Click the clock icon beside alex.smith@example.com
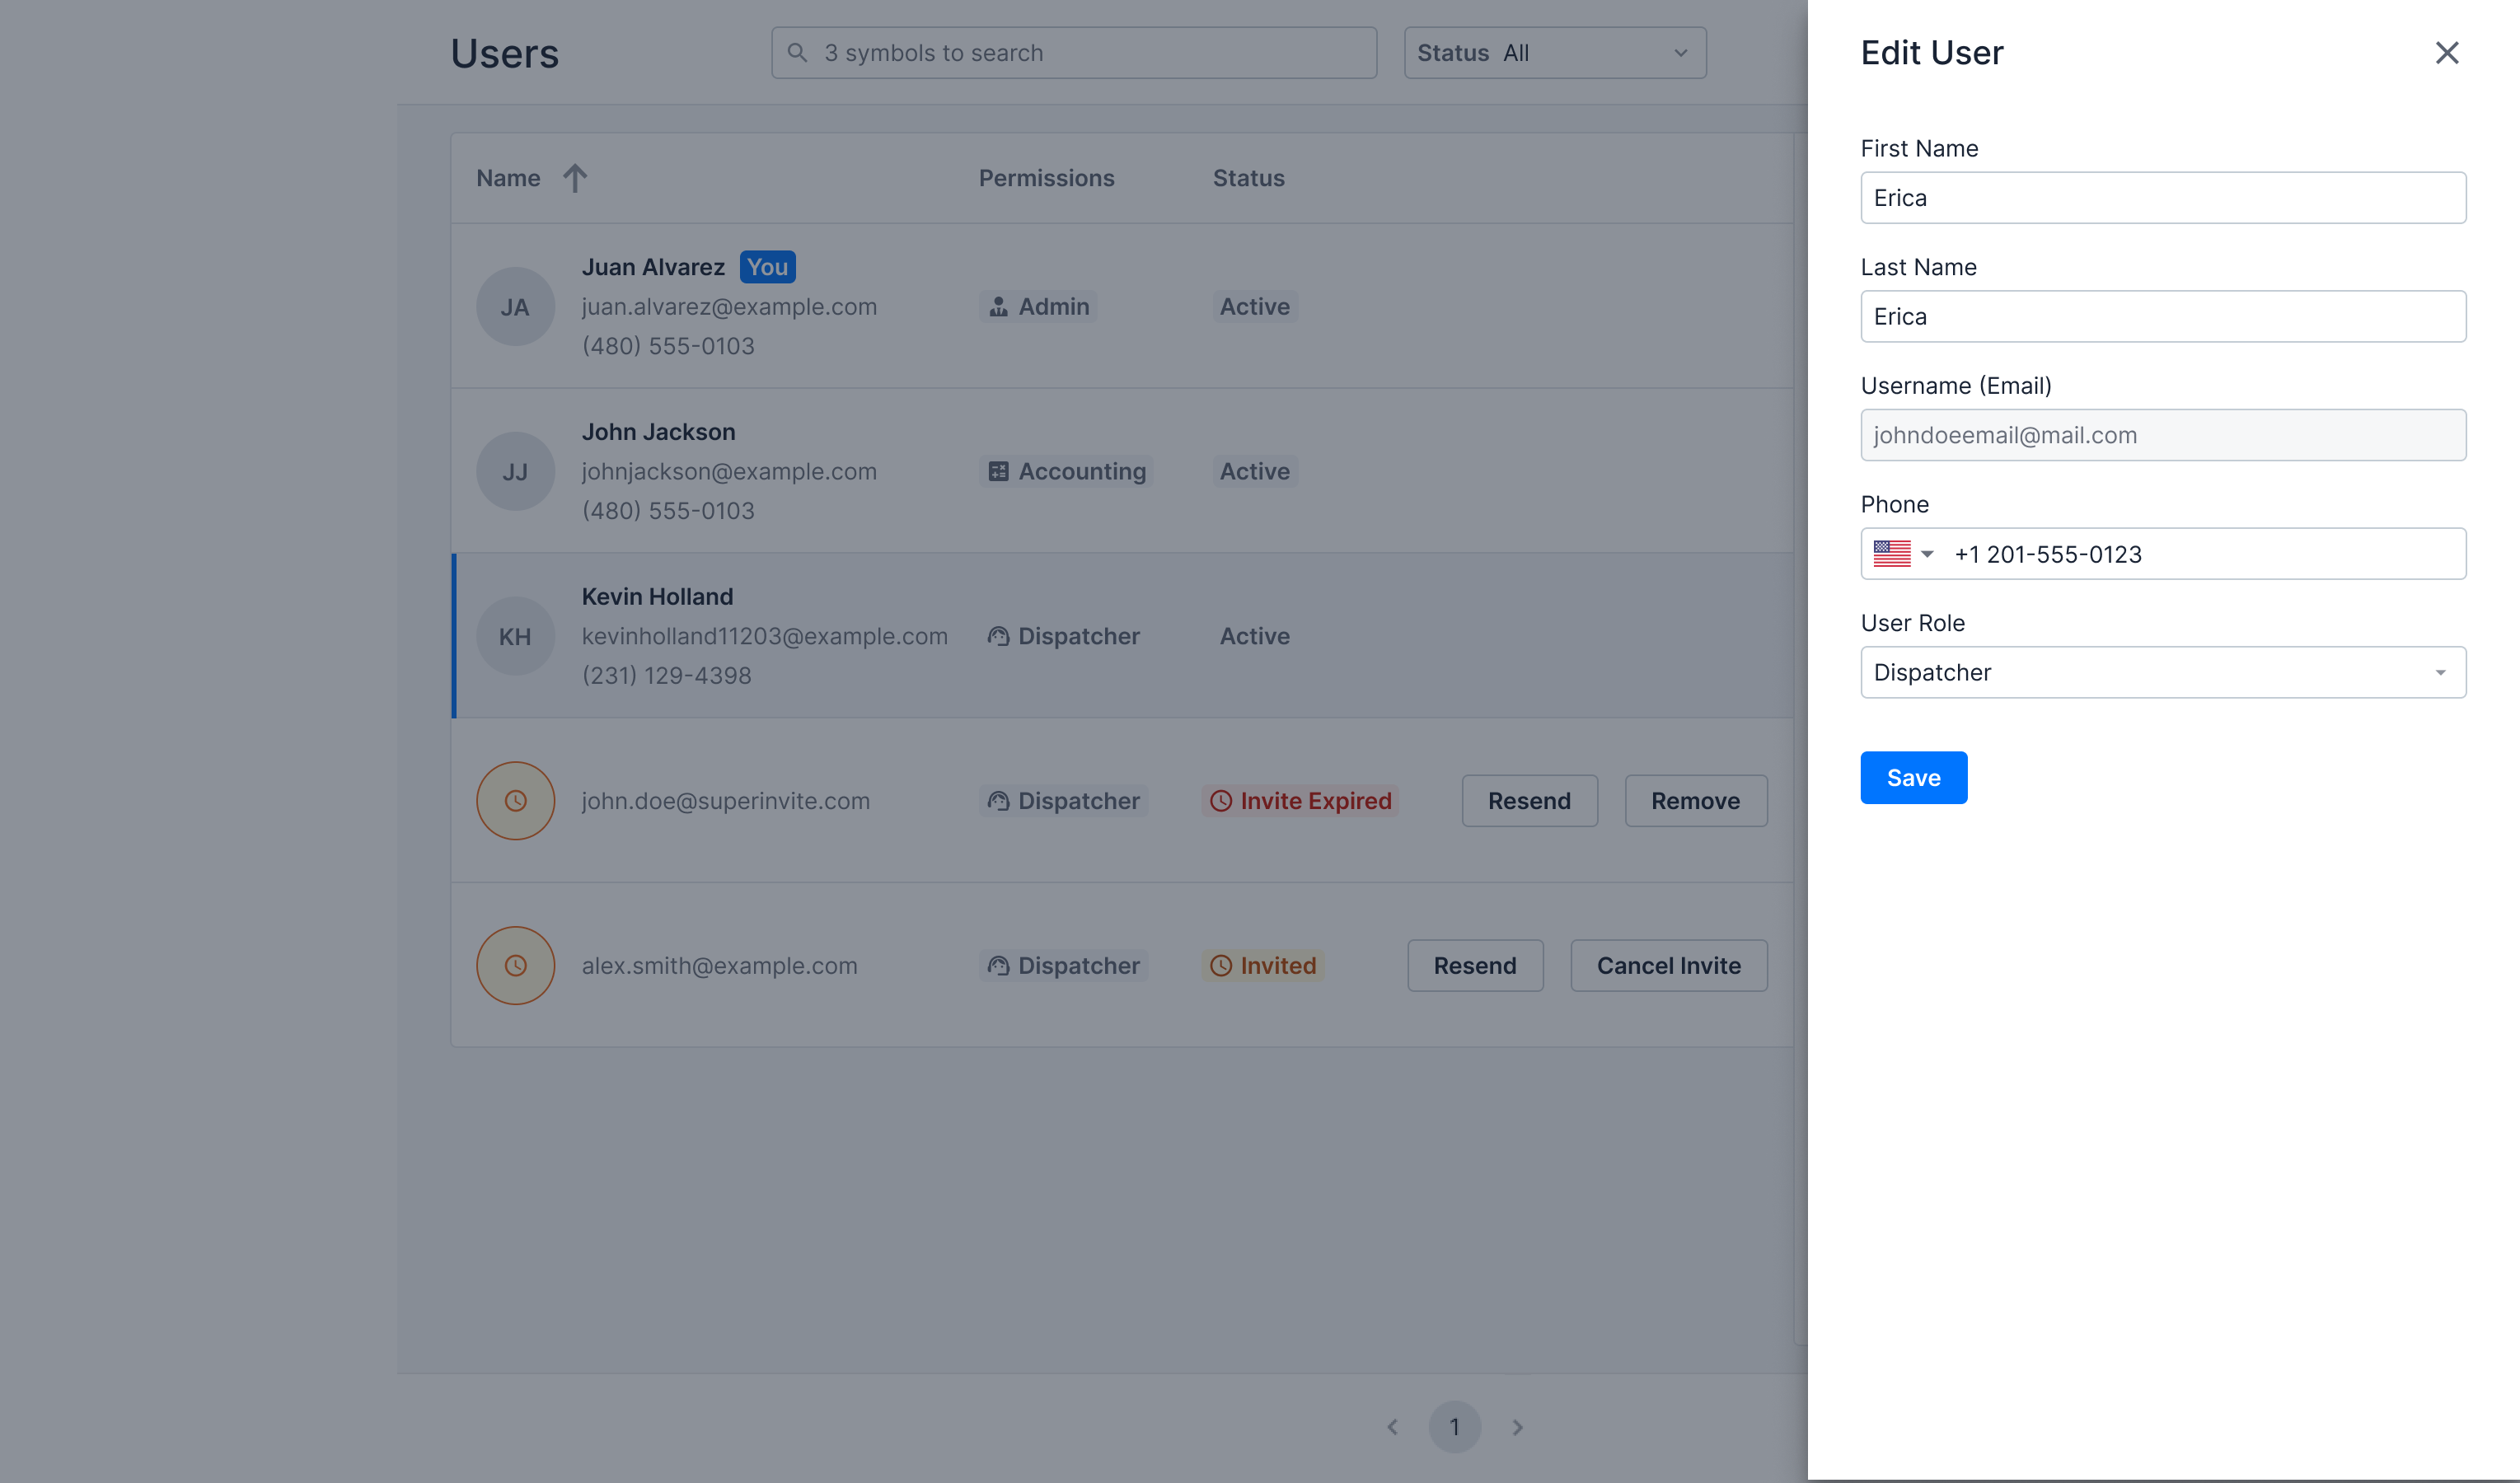The height and width of the screenshot is (1483, 2520). [x=515, y=965]
